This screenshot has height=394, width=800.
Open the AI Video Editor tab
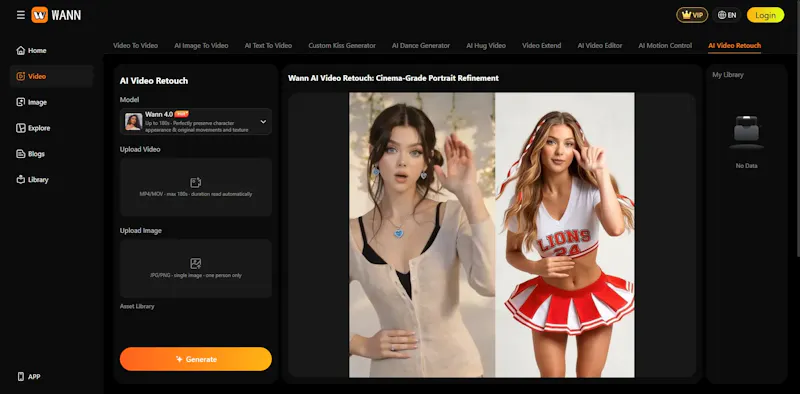[599, 45]
